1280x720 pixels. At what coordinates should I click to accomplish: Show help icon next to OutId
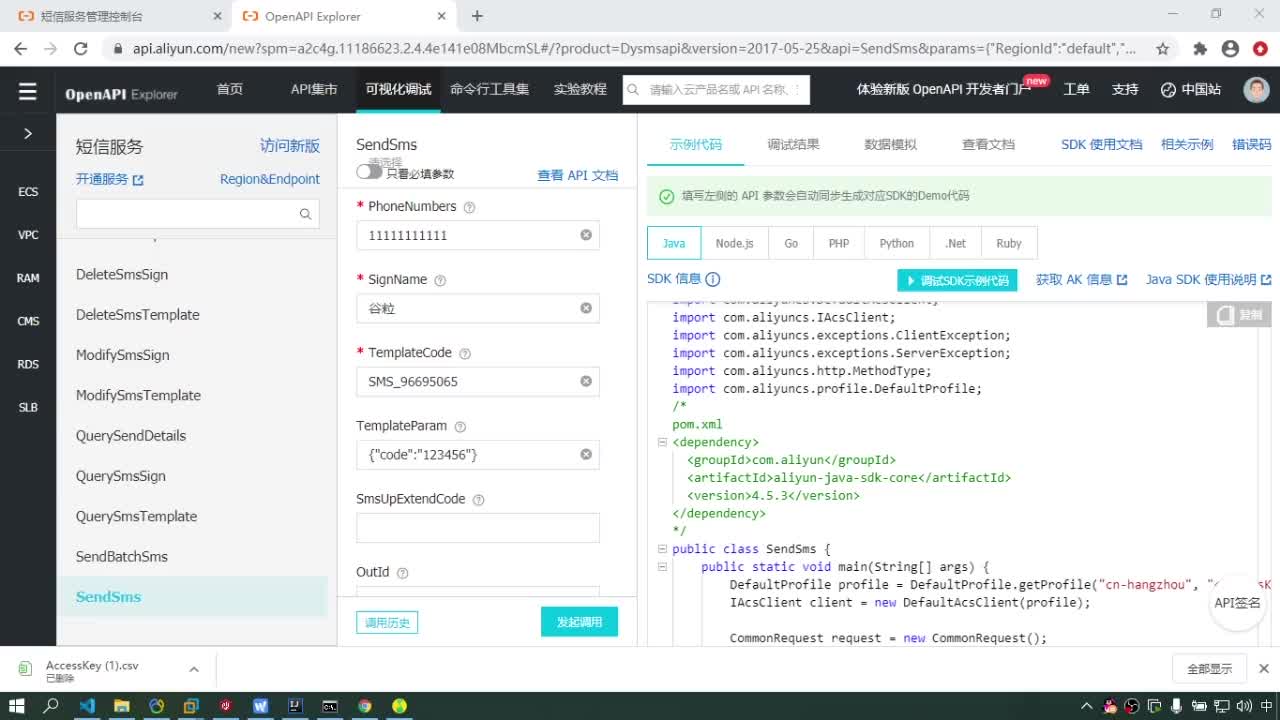[403, 573]
